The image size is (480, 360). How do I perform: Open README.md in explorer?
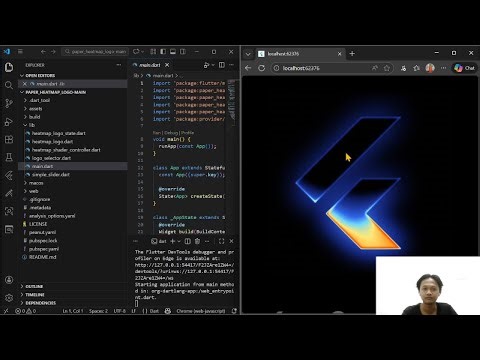(42, 257)
